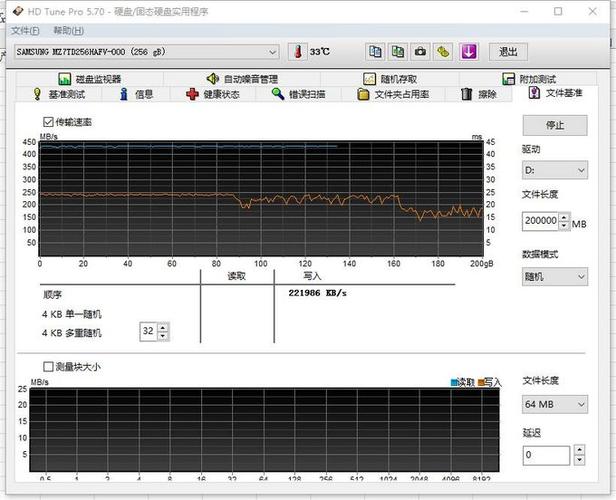The width and height of the screenshot is (616, 500).
Task: Enable the 测量块大小 checkbox
Action: tap(48, 366)
